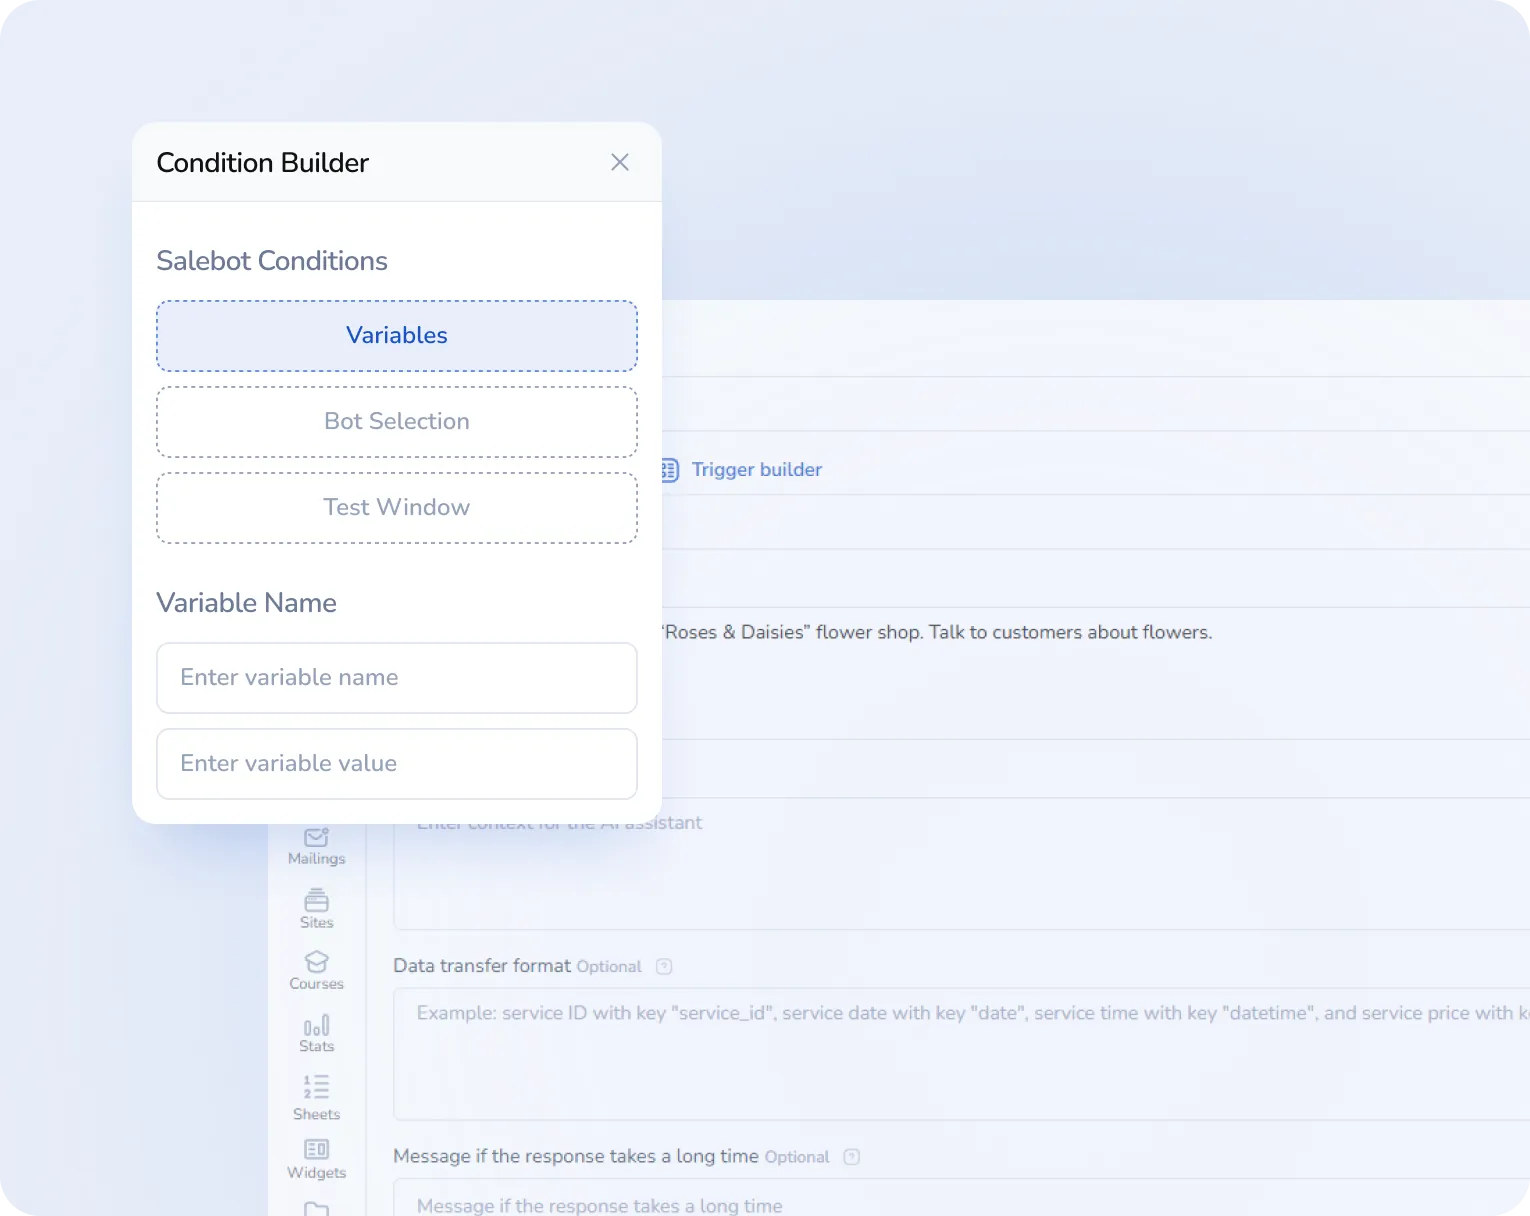Click the Trigger builder icon
The height and width of the screenshot is (1216, 1530).
pyautogui.click(x=670, y=470)
